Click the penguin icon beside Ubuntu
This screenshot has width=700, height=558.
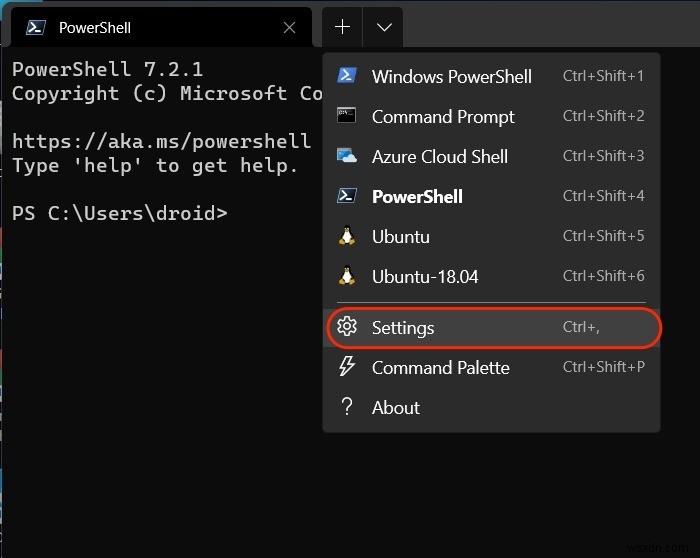click(x=347, y=237)
